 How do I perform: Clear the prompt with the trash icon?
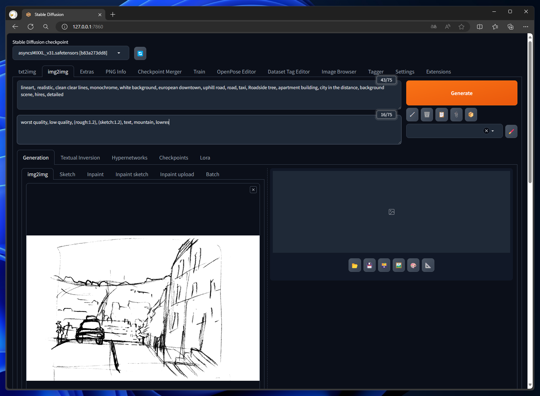tap(427, 115)
